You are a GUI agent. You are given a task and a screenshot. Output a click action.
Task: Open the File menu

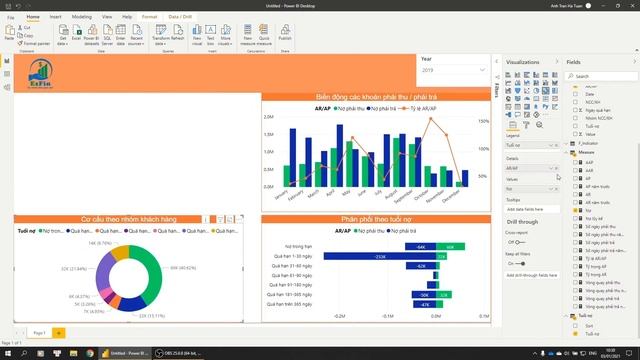11,17
